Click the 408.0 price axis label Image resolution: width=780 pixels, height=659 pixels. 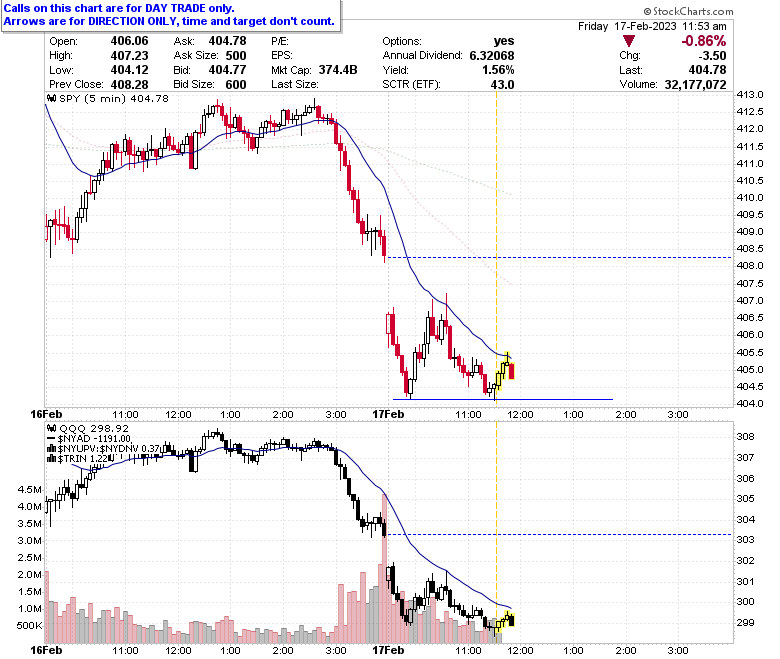750,266
